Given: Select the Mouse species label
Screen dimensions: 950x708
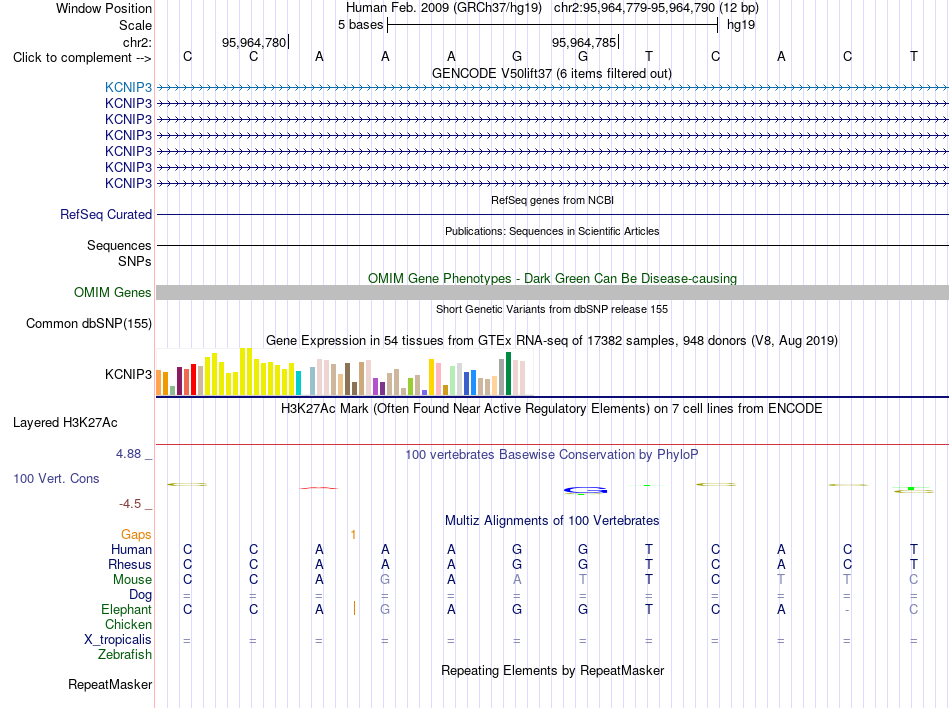Looking at the screenshot, I should click(132, 580).
